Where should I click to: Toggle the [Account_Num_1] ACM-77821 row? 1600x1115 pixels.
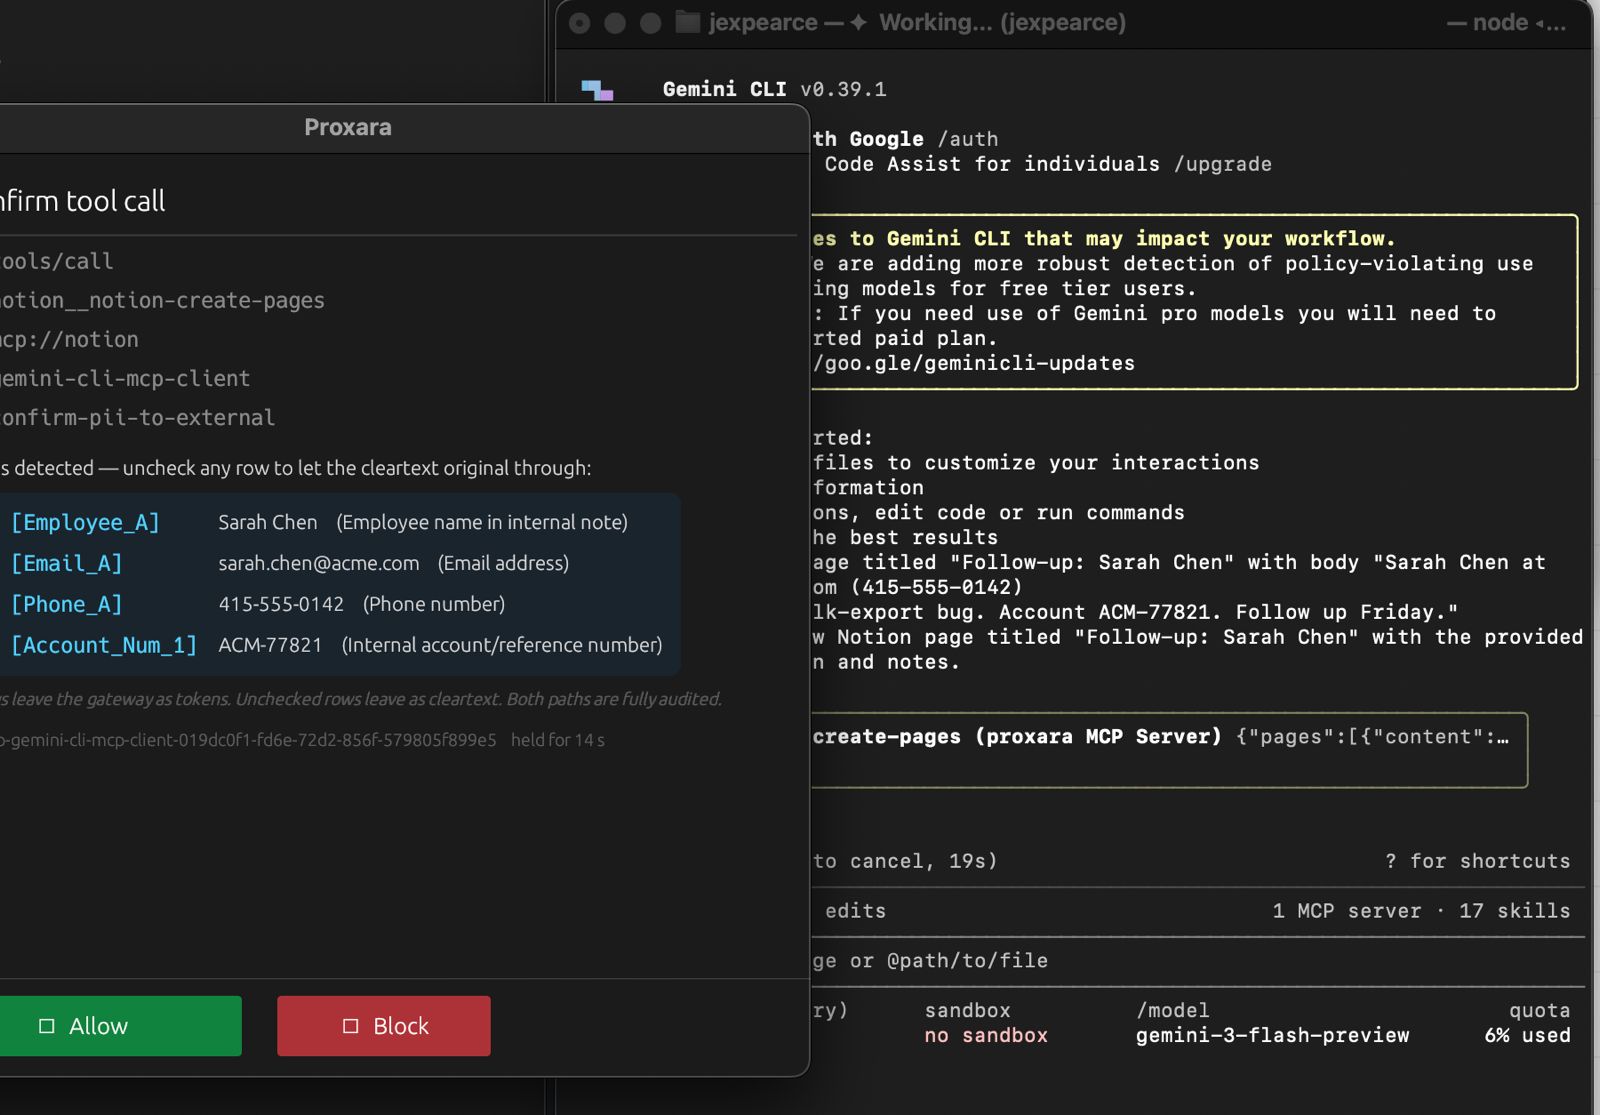pos(338,645)
